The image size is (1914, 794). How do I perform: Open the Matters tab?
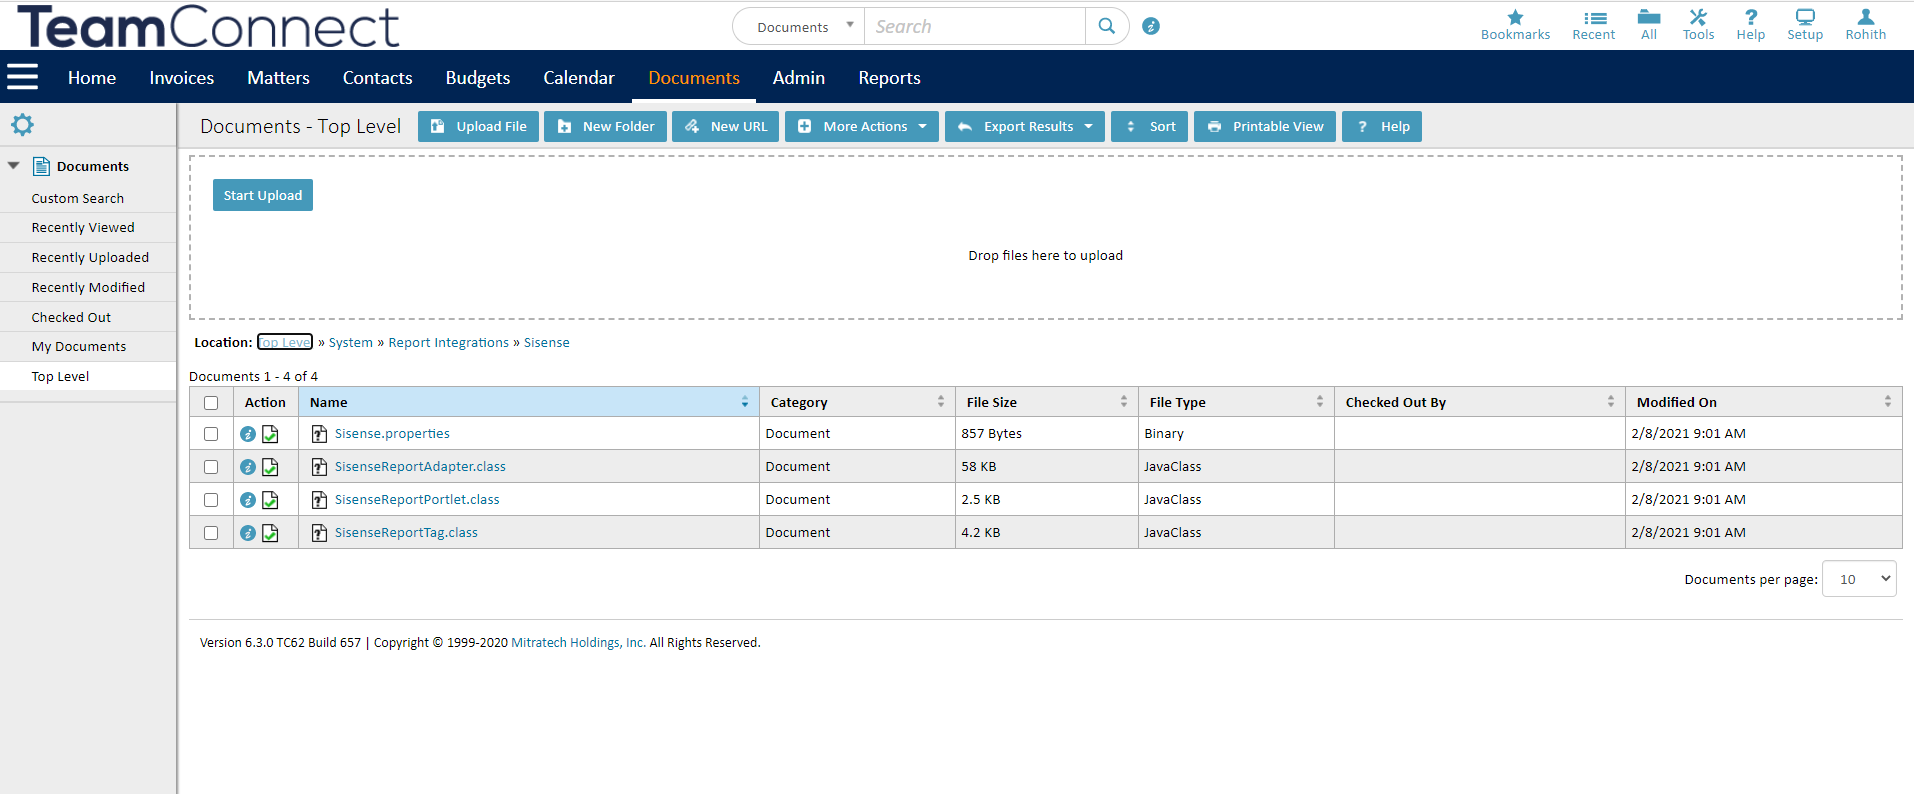[x=278, y=78]
